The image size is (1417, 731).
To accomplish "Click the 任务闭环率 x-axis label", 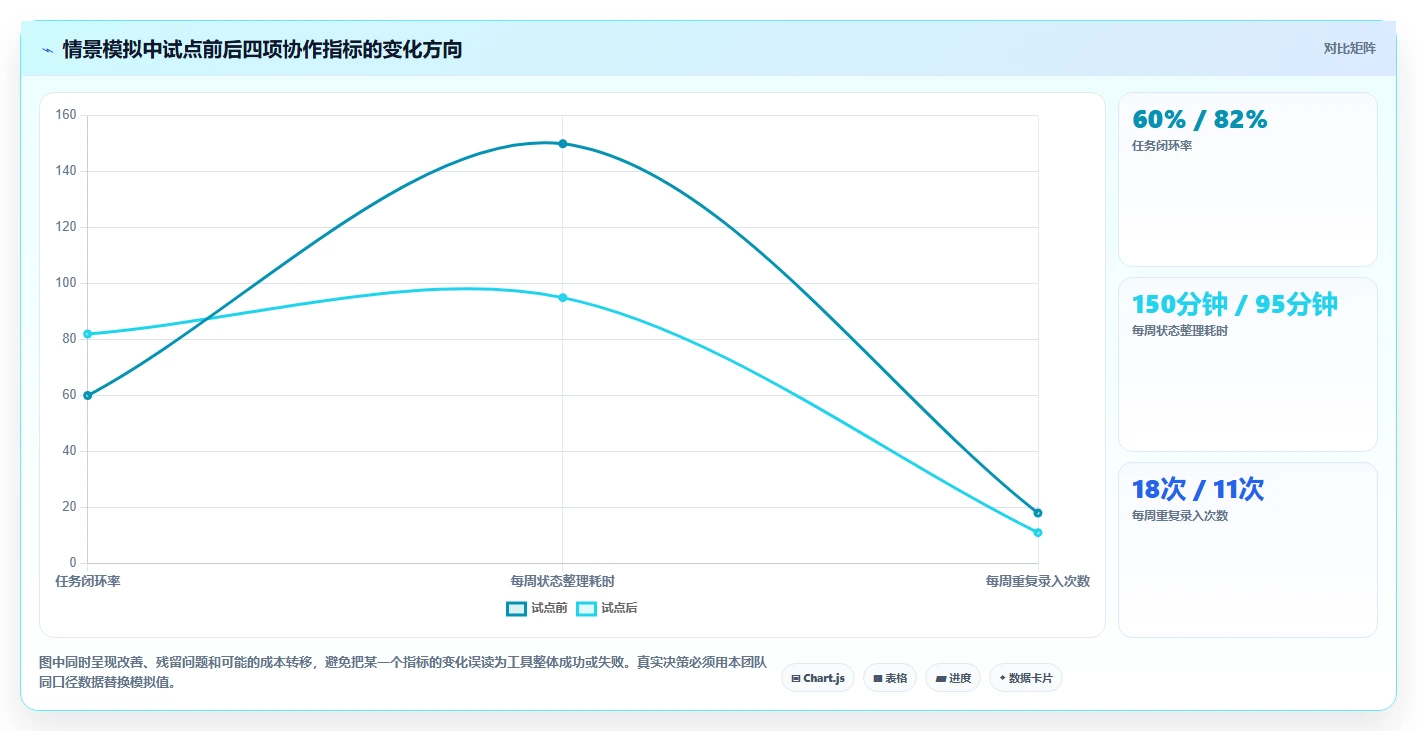I will pyautogui.click(x=88, y=581).
